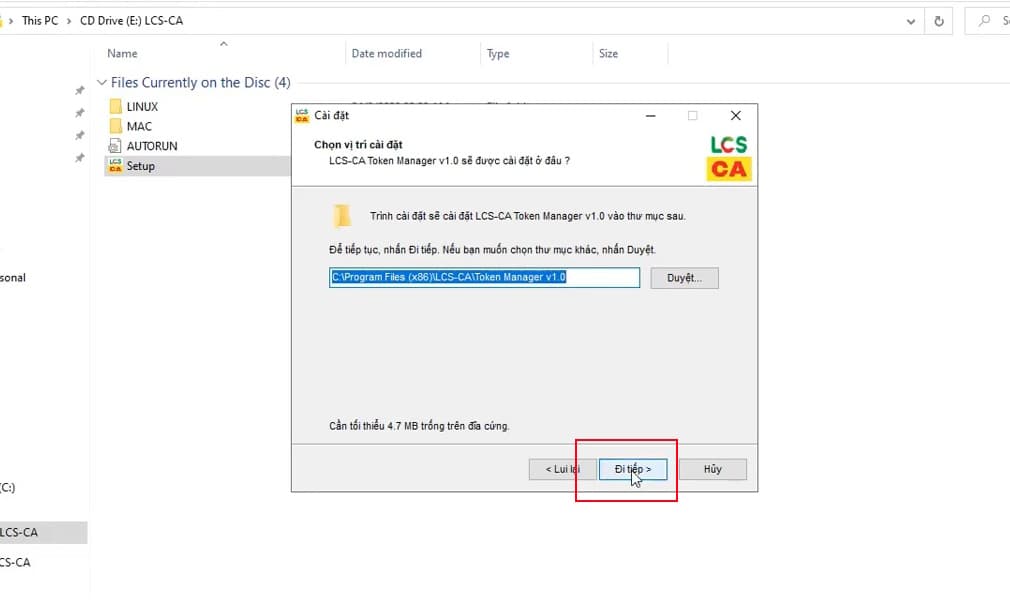
Task: Select the highlighted LCS-CA drive in navigation pane
Action: pyautogui.click(x=20, y=532)
